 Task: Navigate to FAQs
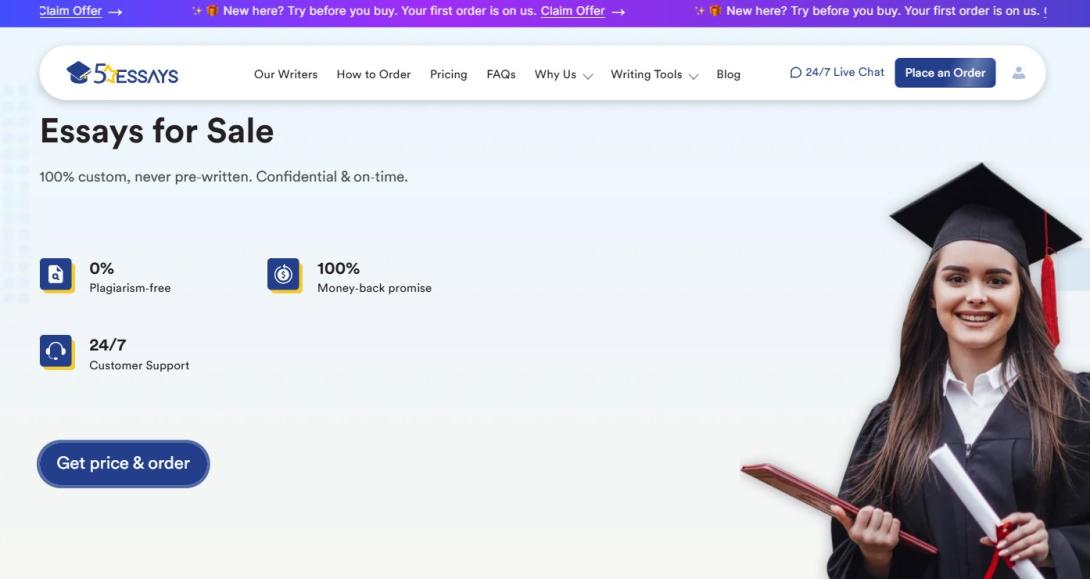[x=501, y=74]
